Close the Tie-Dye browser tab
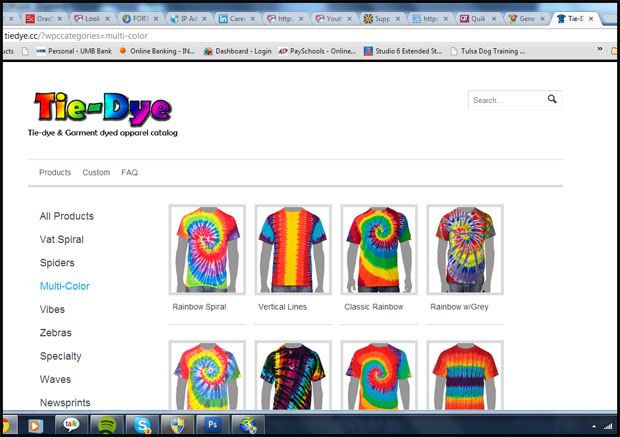 (x=591, y=19)
